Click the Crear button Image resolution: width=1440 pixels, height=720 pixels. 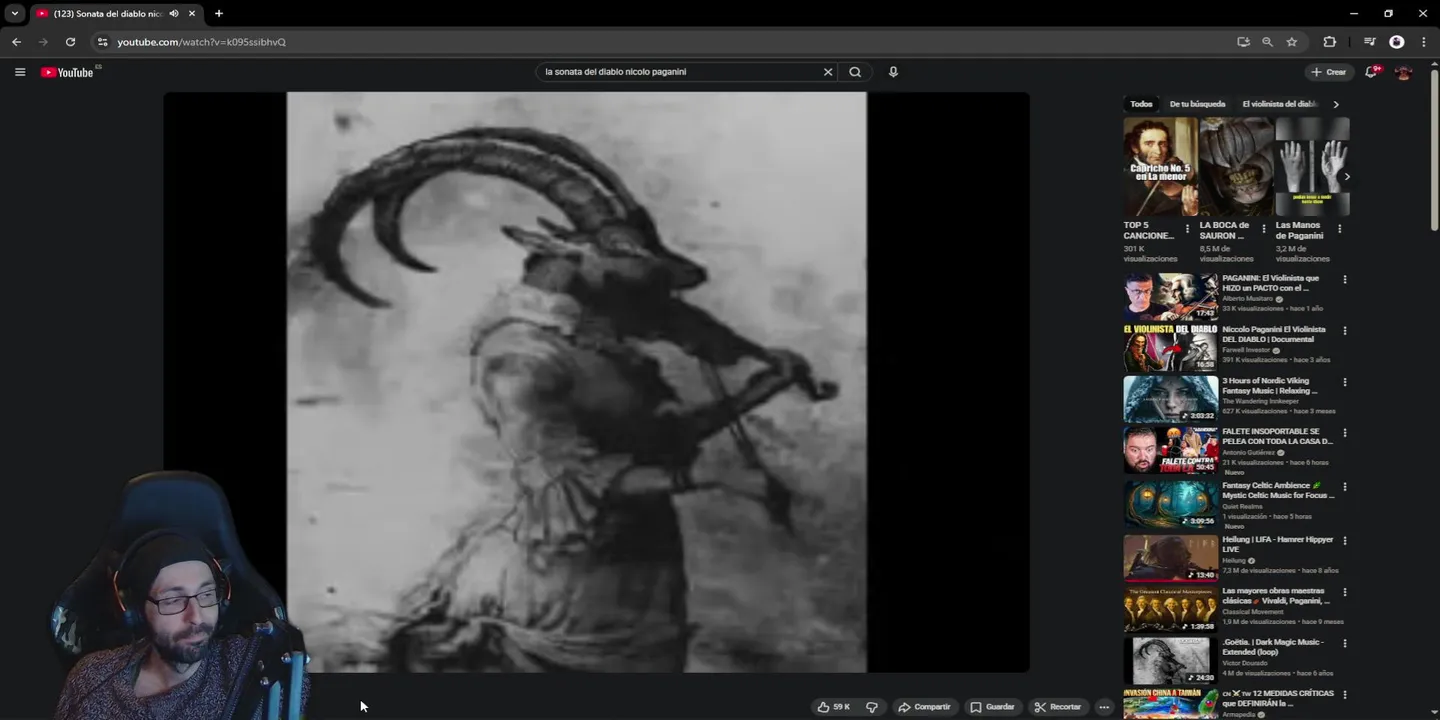pyautogui.click(x=1329, y=72)
